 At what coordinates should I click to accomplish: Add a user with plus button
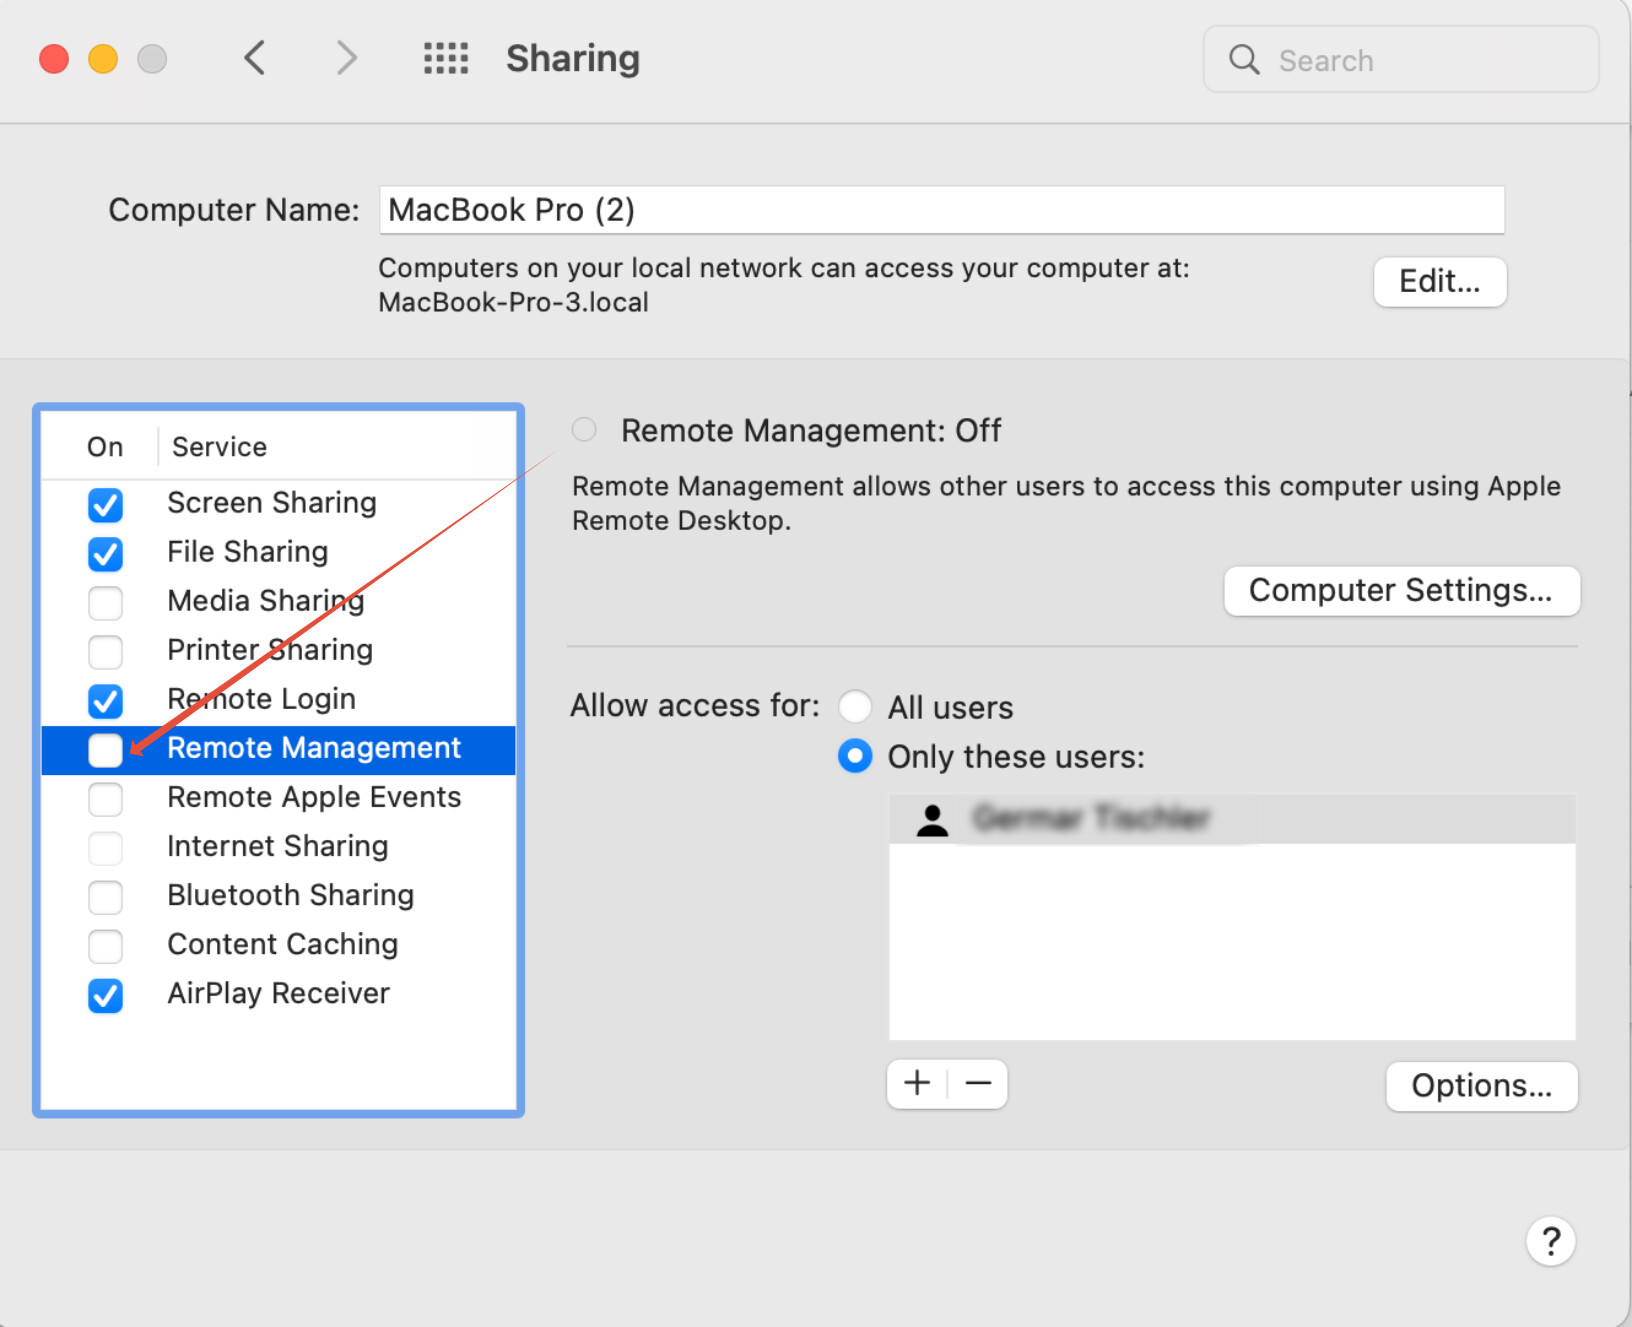click(x=917, y=1084)
